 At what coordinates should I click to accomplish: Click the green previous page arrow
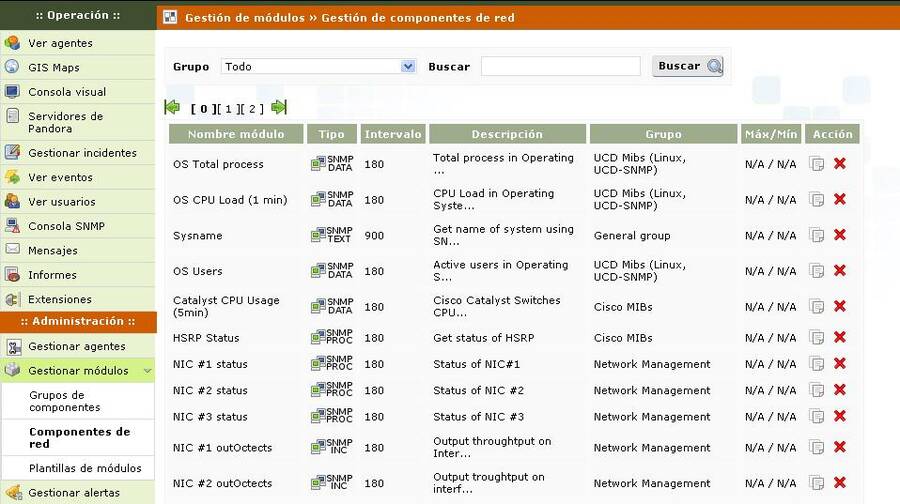click(172, 108)
